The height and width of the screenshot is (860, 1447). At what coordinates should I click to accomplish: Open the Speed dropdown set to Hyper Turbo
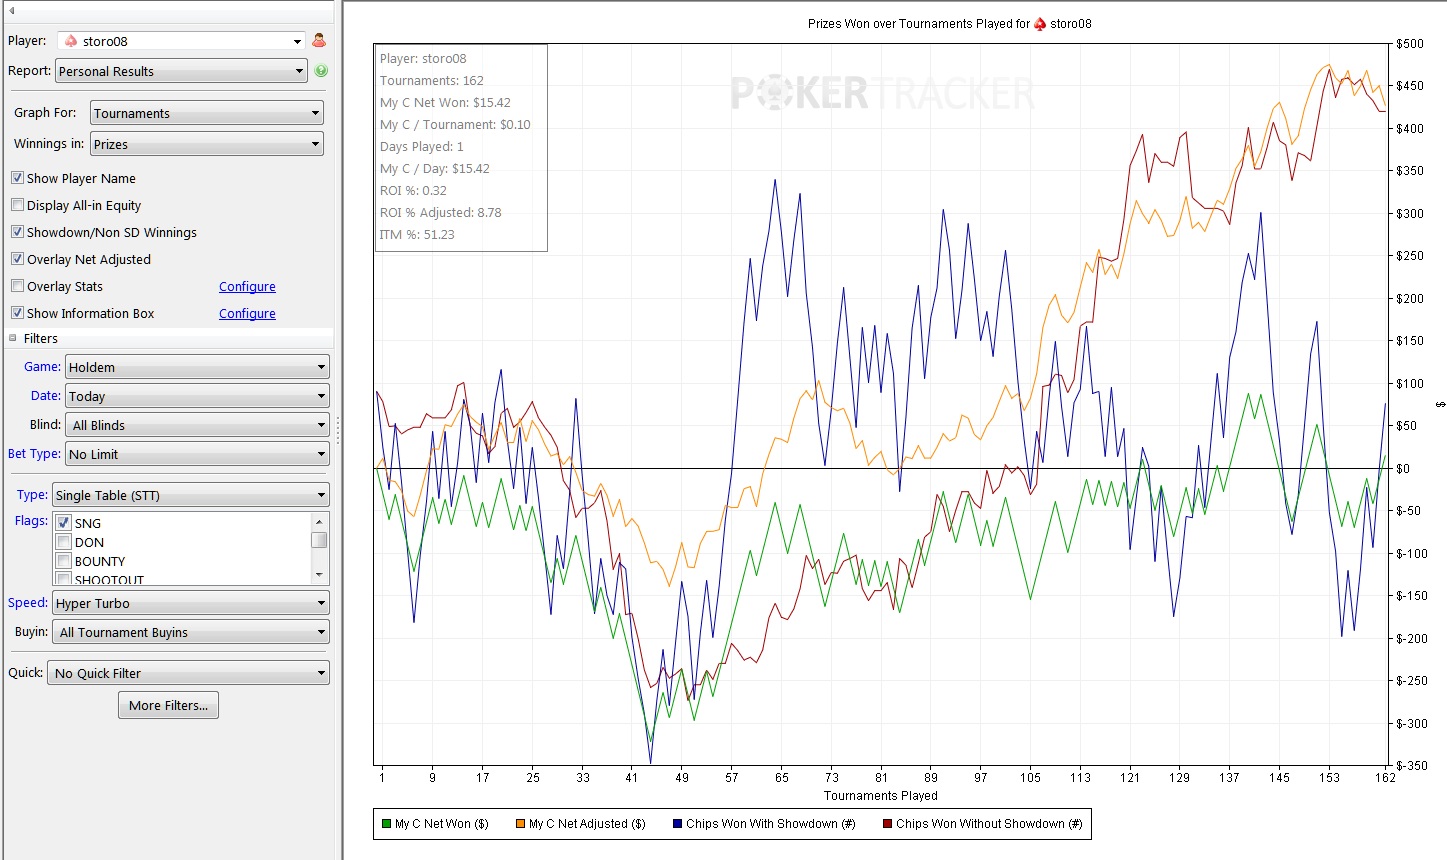[191, 603]
